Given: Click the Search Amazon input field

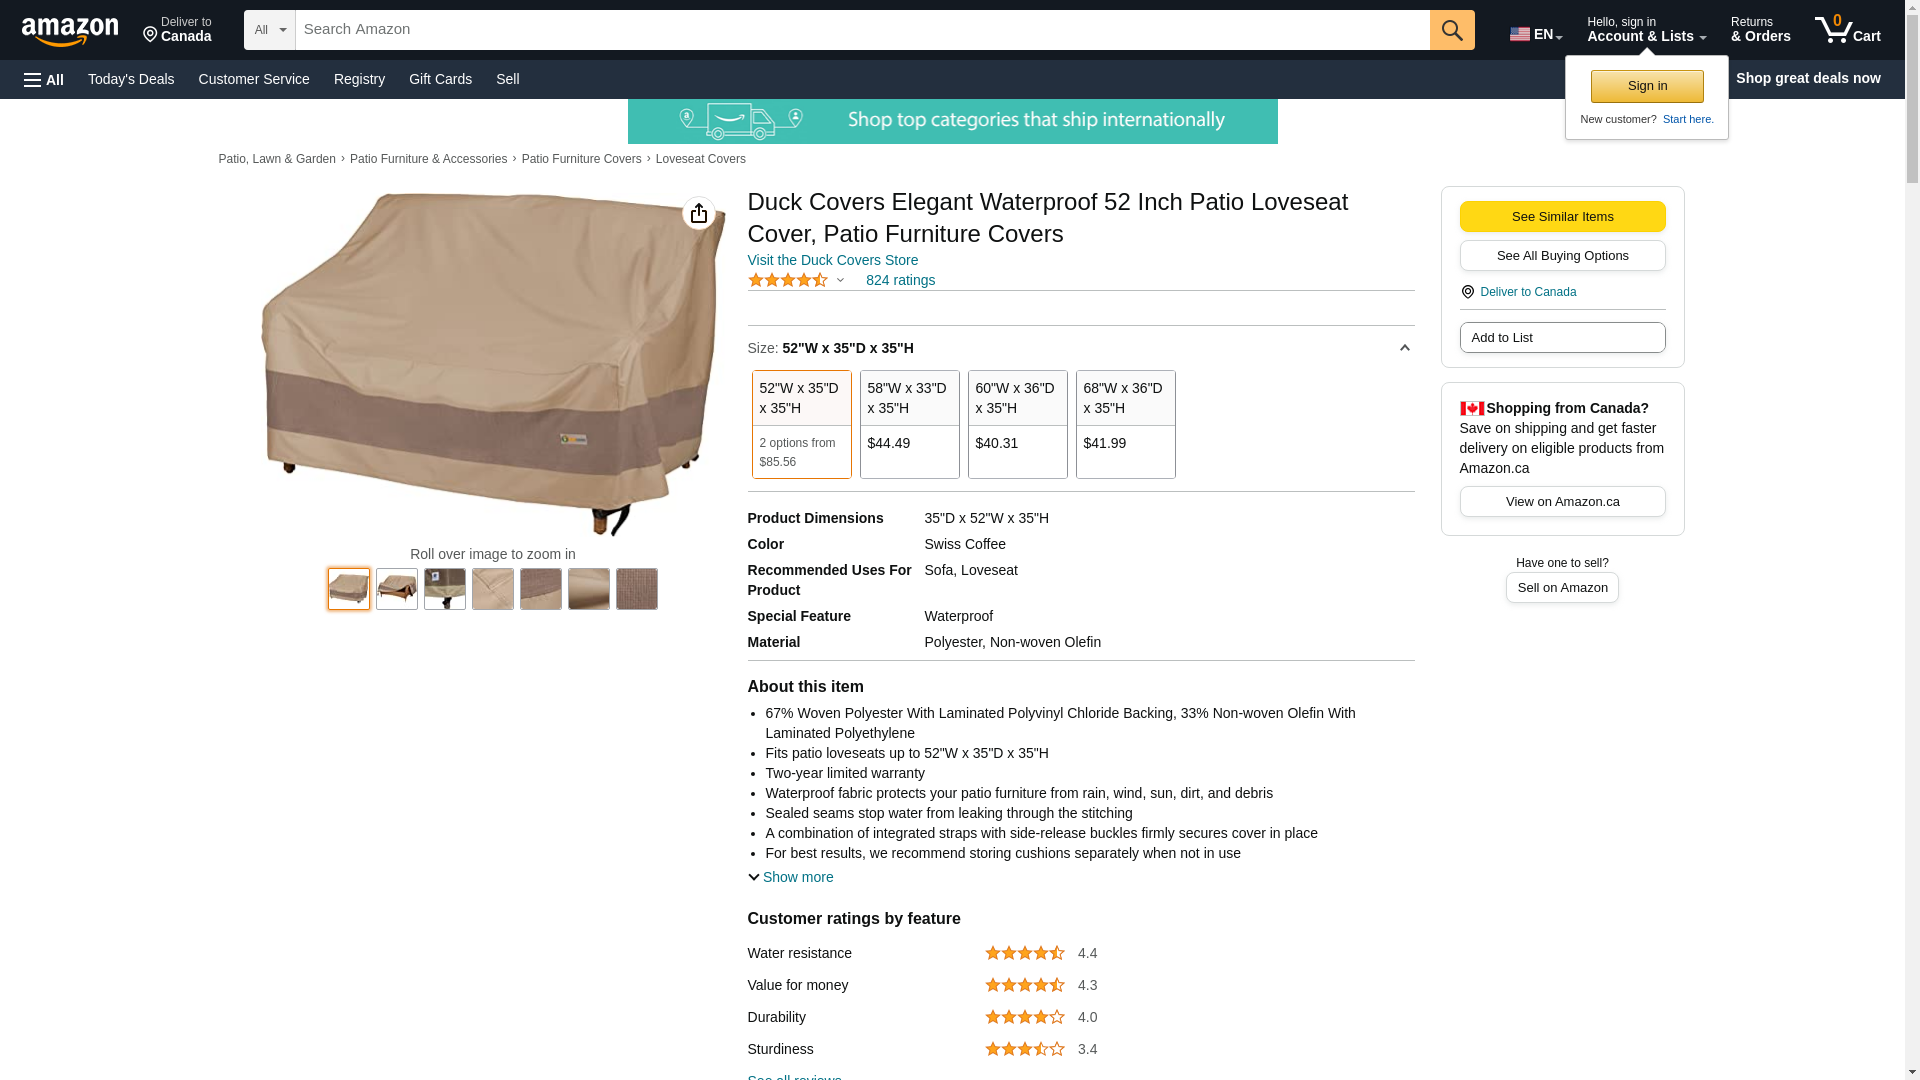Looking at the screenshot, I should pos(862,30).
